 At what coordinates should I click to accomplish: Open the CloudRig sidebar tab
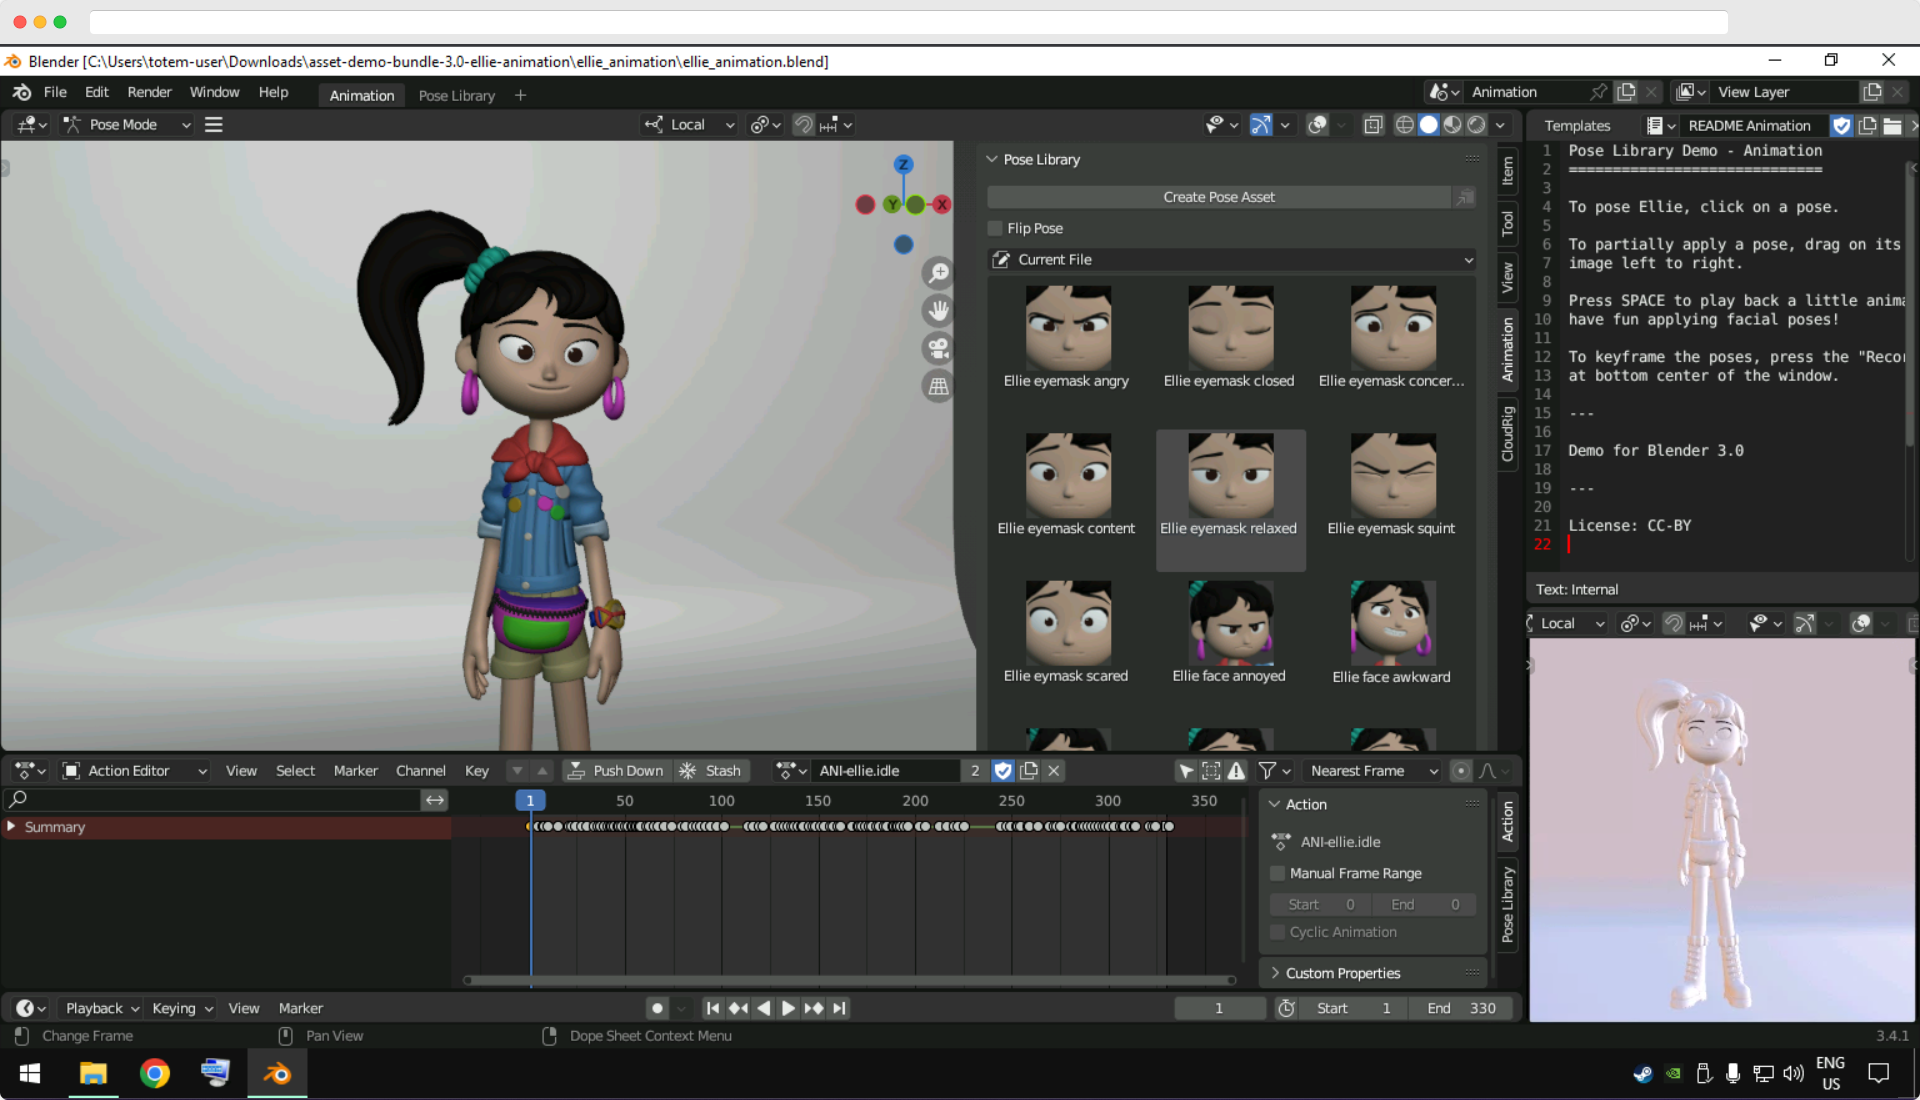click(x=1507, y=434)
